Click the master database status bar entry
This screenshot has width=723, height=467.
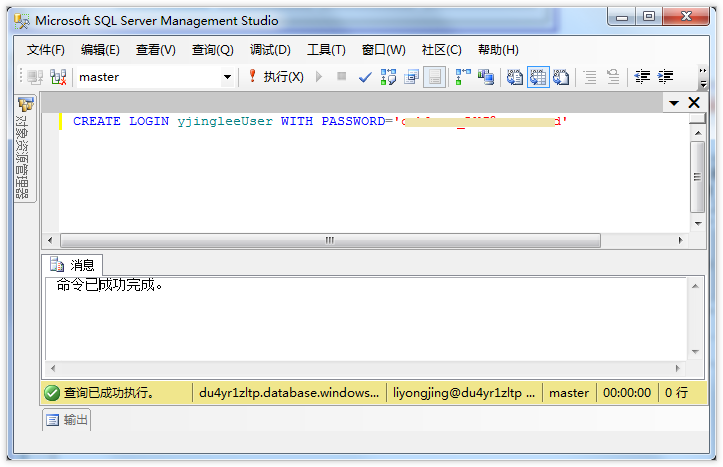pyautogui.click(x=569, y=393)
